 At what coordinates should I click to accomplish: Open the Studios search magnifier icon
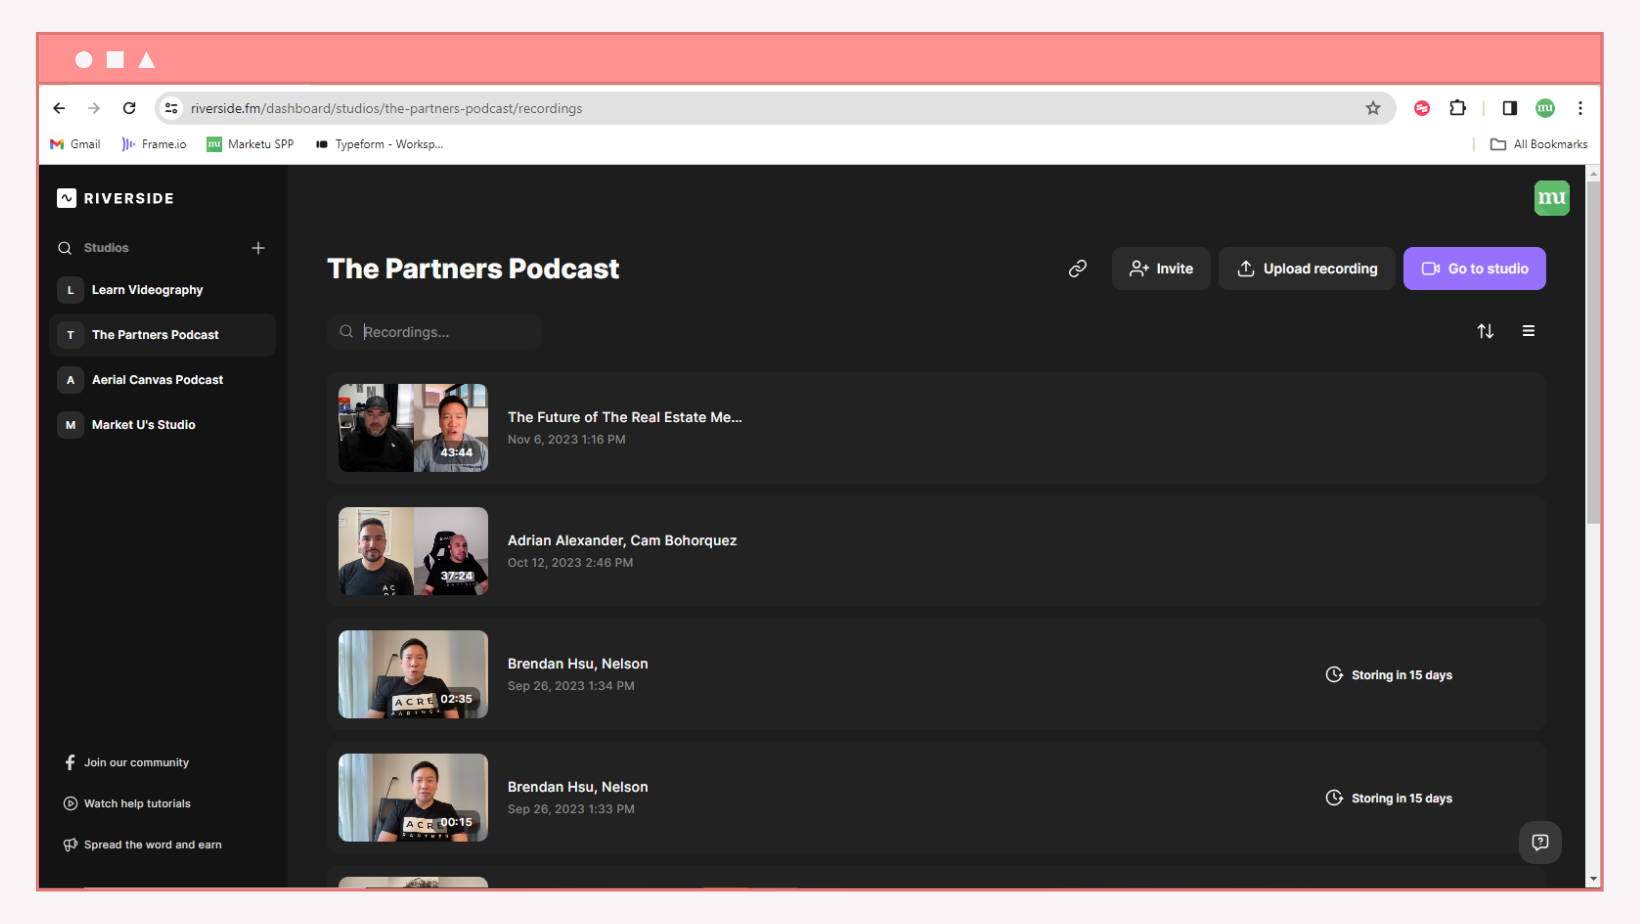65,248
